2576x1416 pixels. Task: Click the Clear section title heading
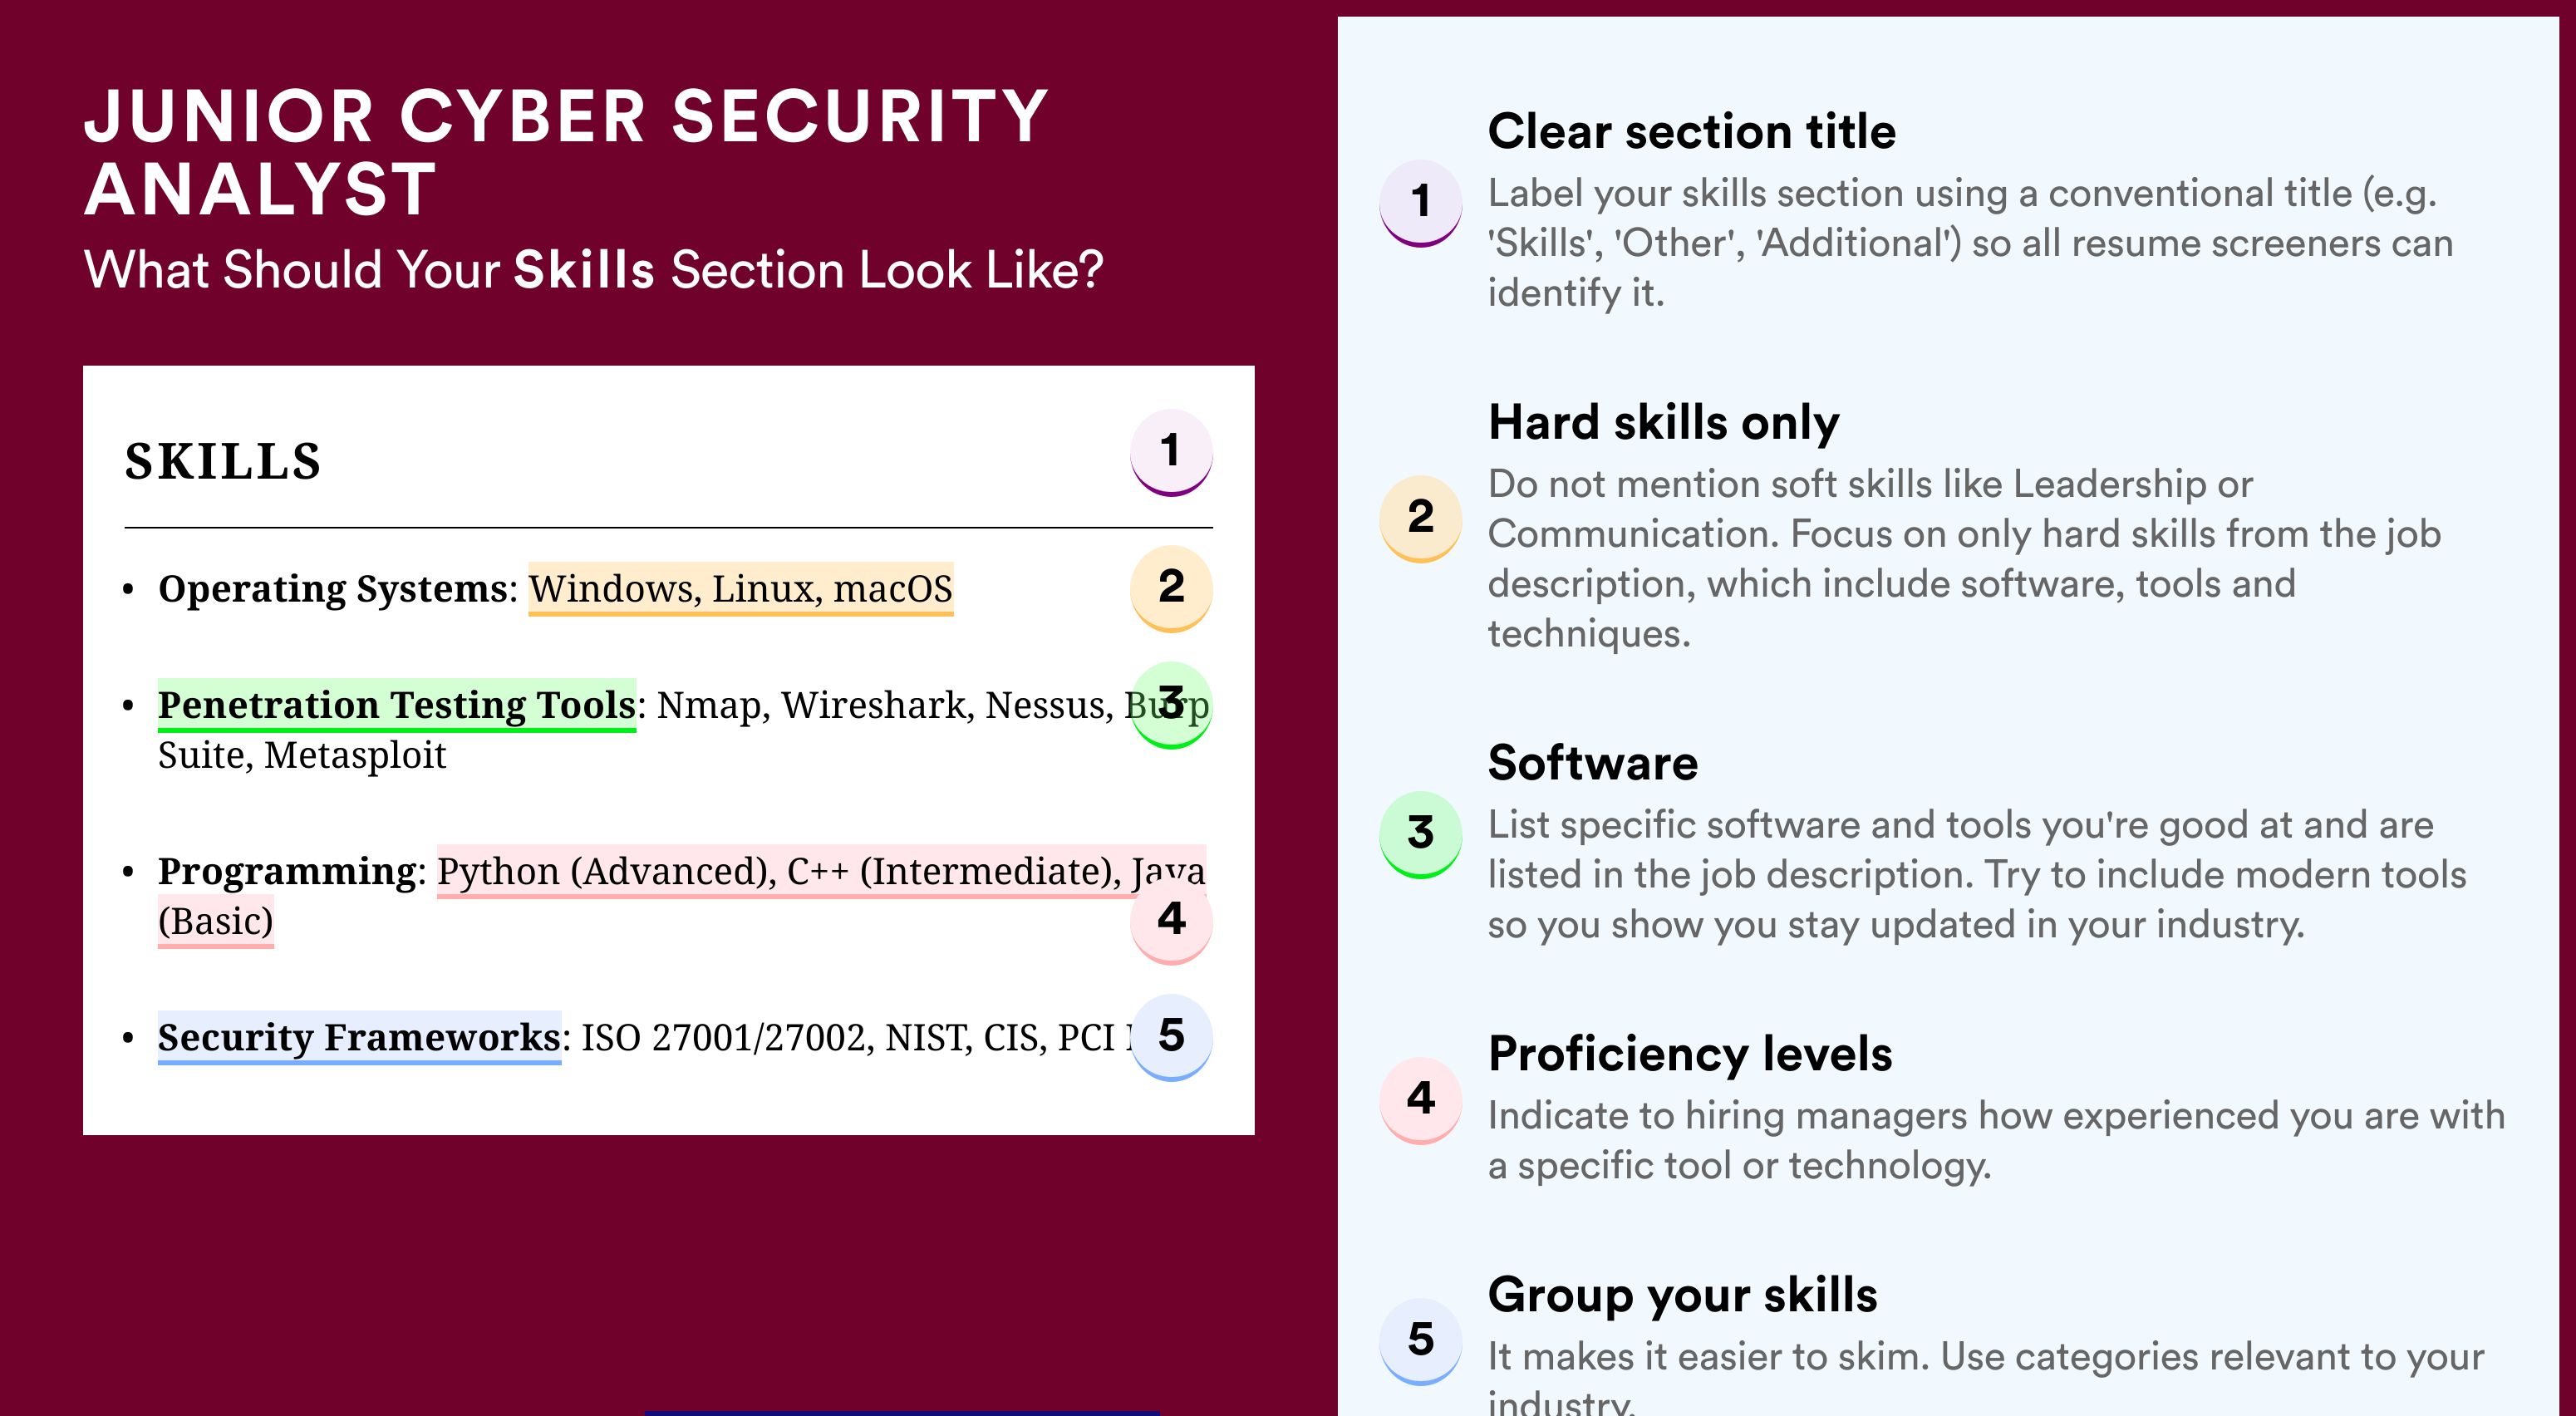click(1692, 131)
